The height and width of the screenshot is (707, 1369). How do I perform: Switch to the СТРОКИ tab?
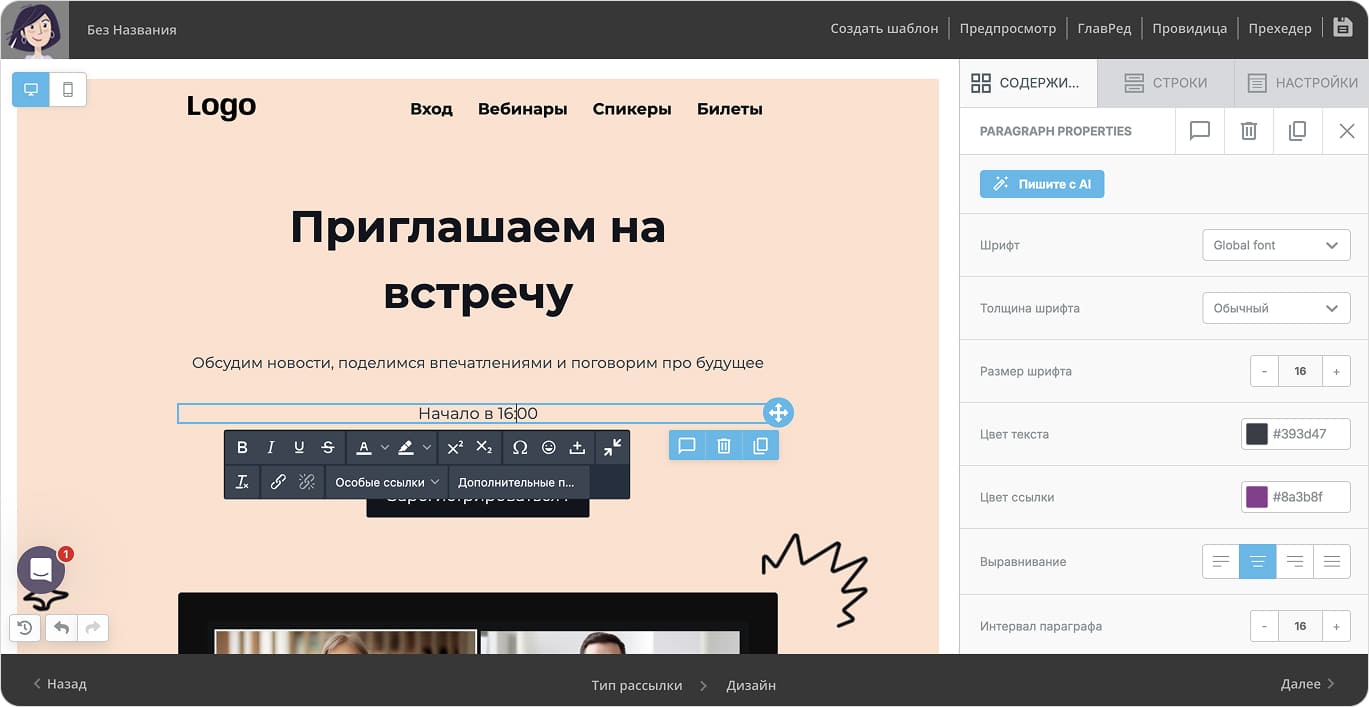point(1166,83)
